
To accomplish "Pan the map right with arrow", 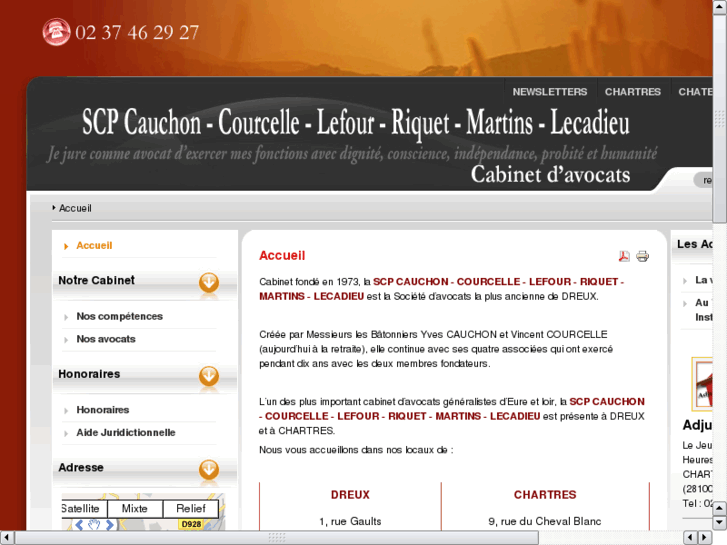I will pos(109,525).
